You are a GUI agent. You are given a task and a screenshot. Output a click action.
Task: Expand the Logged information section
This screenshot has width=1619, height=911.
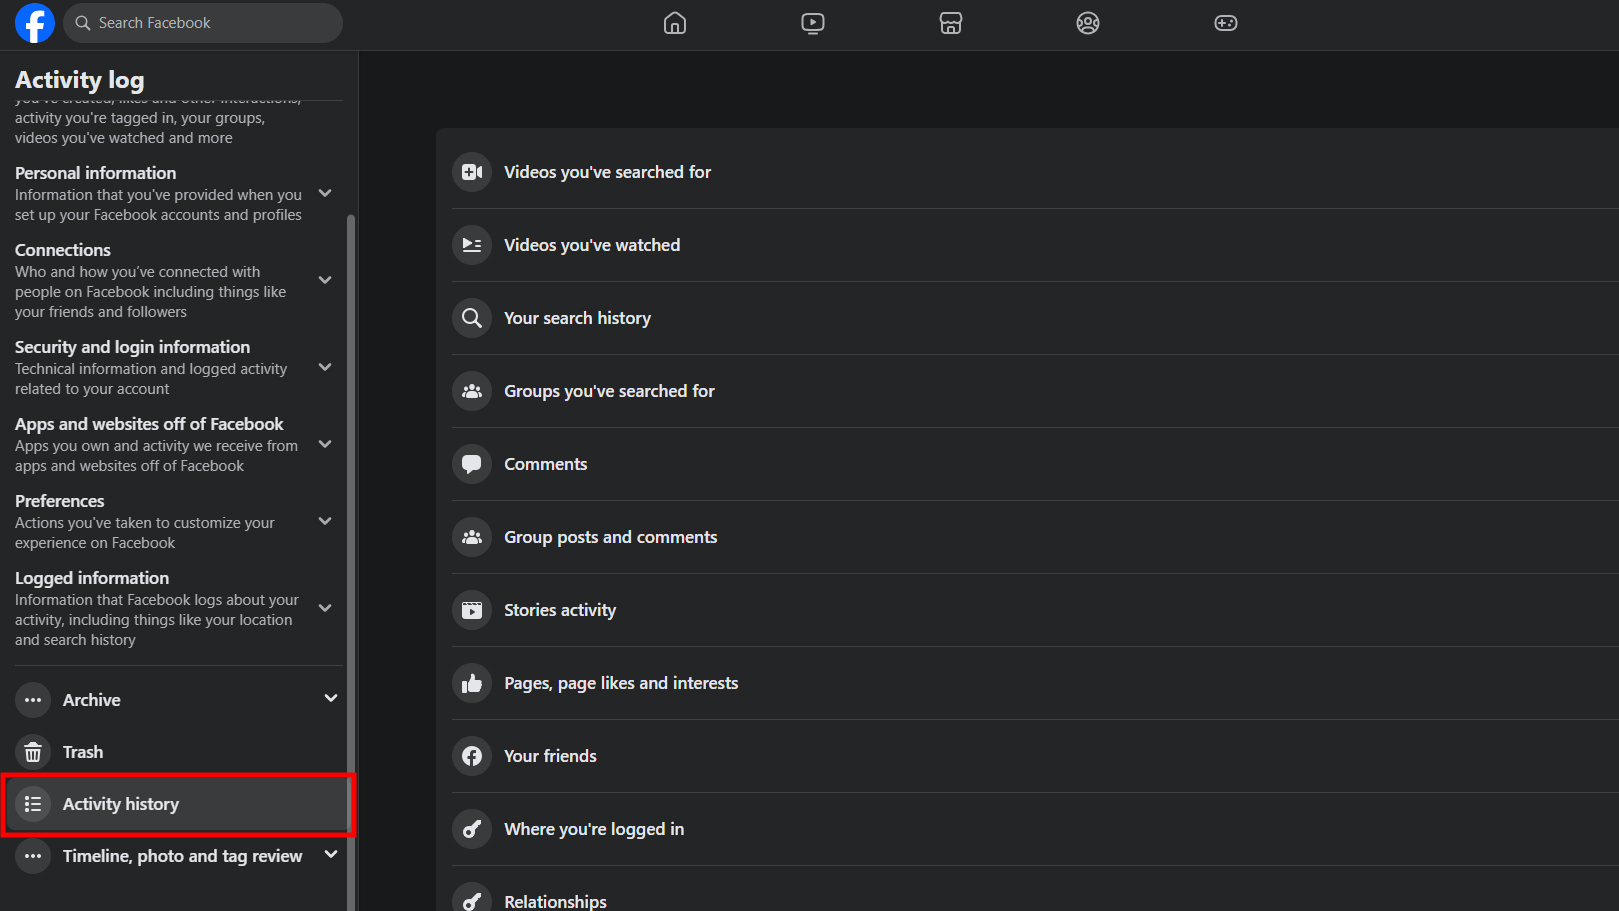[325, 608]
